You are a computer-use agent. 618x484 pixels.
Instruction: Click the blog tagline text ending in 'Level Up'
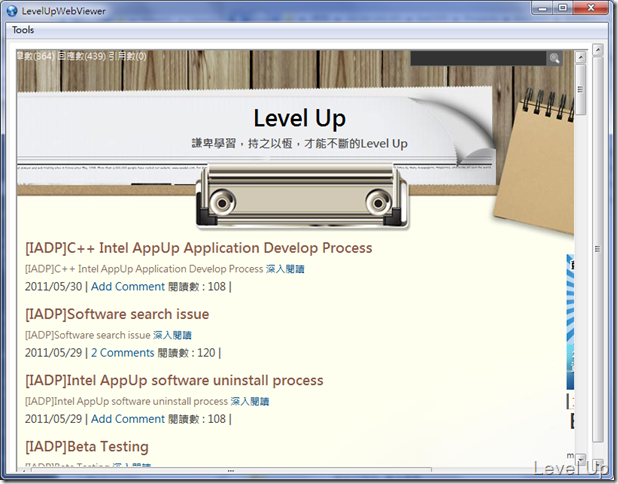click(x=300, y=143)
